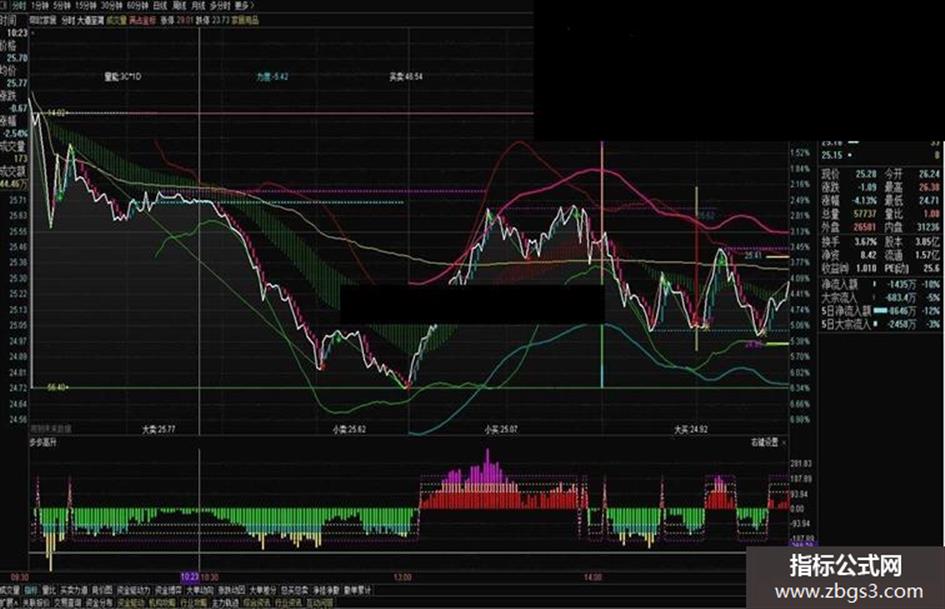
Task: Click the 净流入额 row in quote panel
Action: coord(881,284)
